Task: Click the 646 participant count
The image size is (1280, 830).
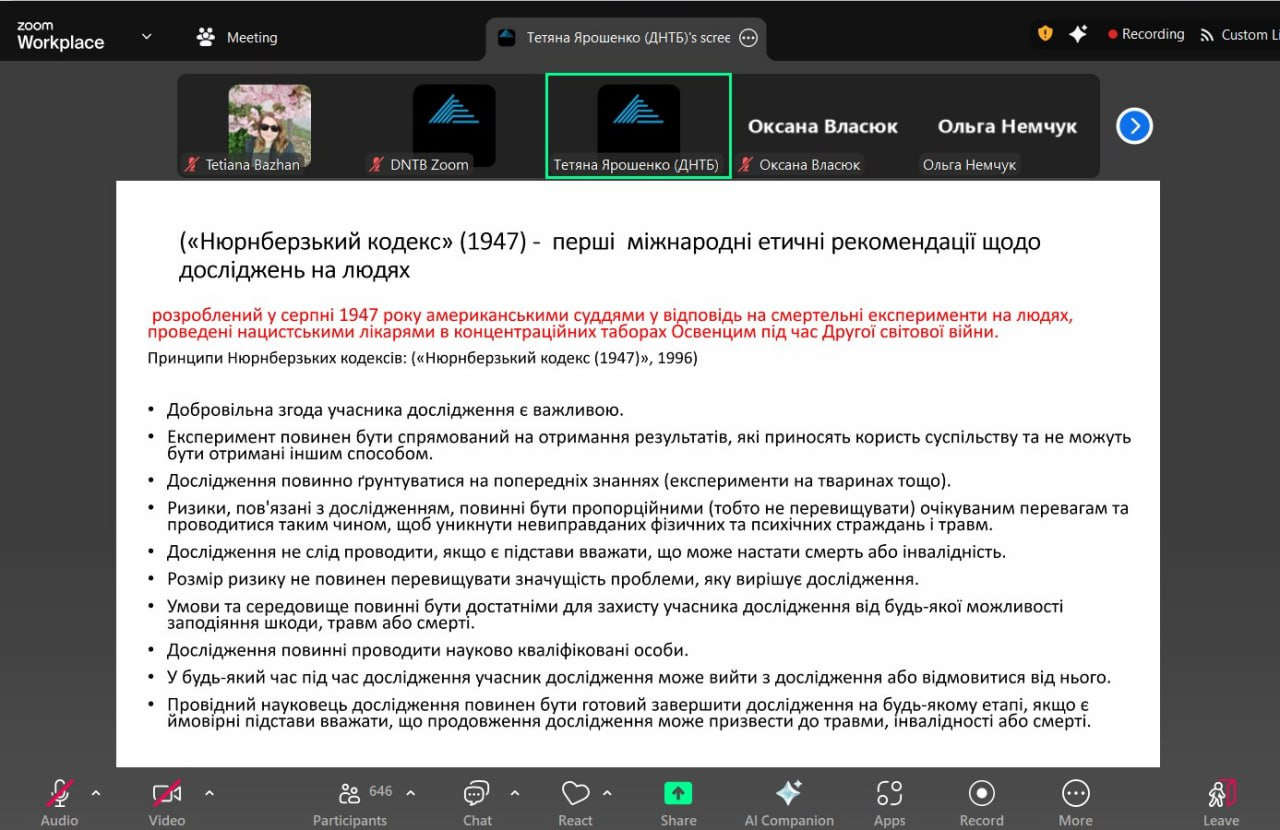Action: click(x=381, y=791)
